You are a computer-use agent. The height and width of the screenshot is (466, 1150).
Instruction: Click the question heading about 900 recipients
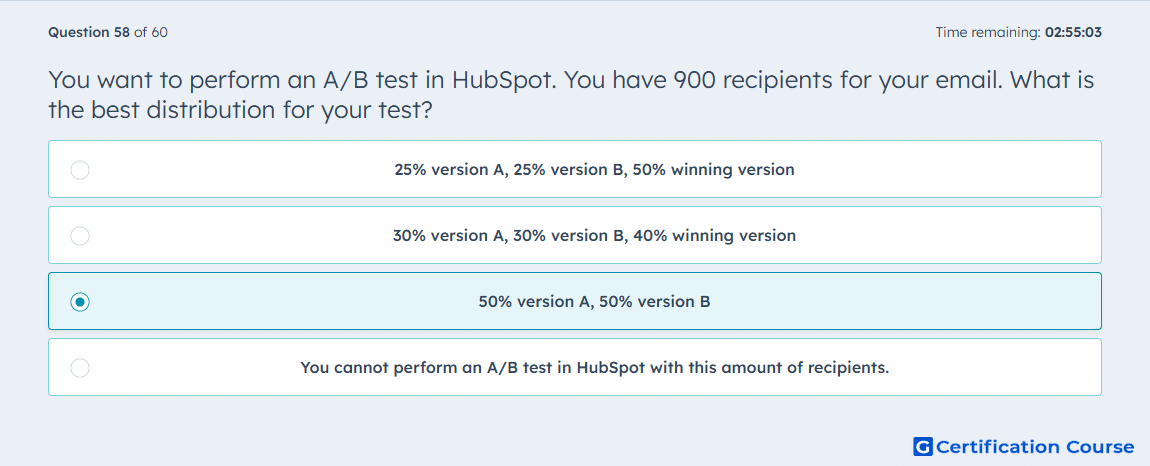571,95
